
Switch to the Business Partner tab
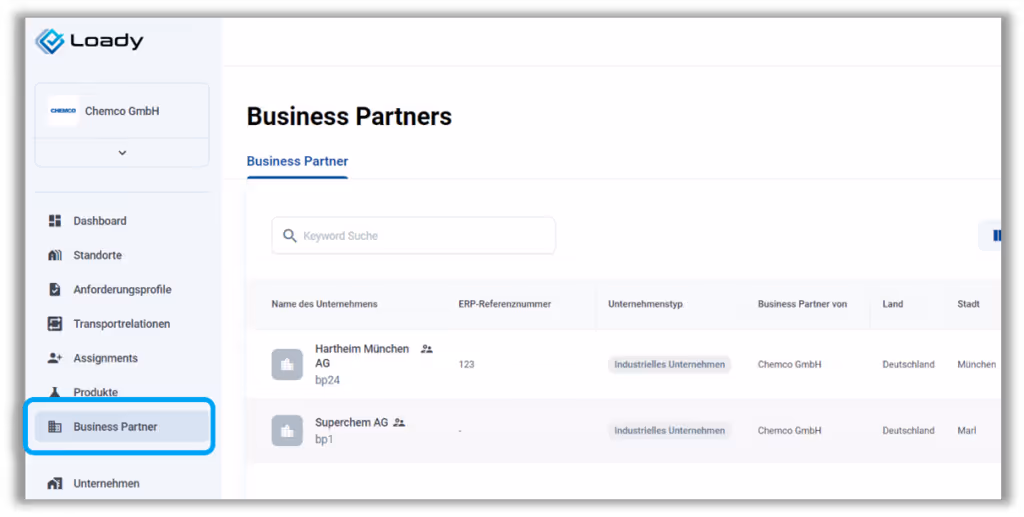click(297, 161)
